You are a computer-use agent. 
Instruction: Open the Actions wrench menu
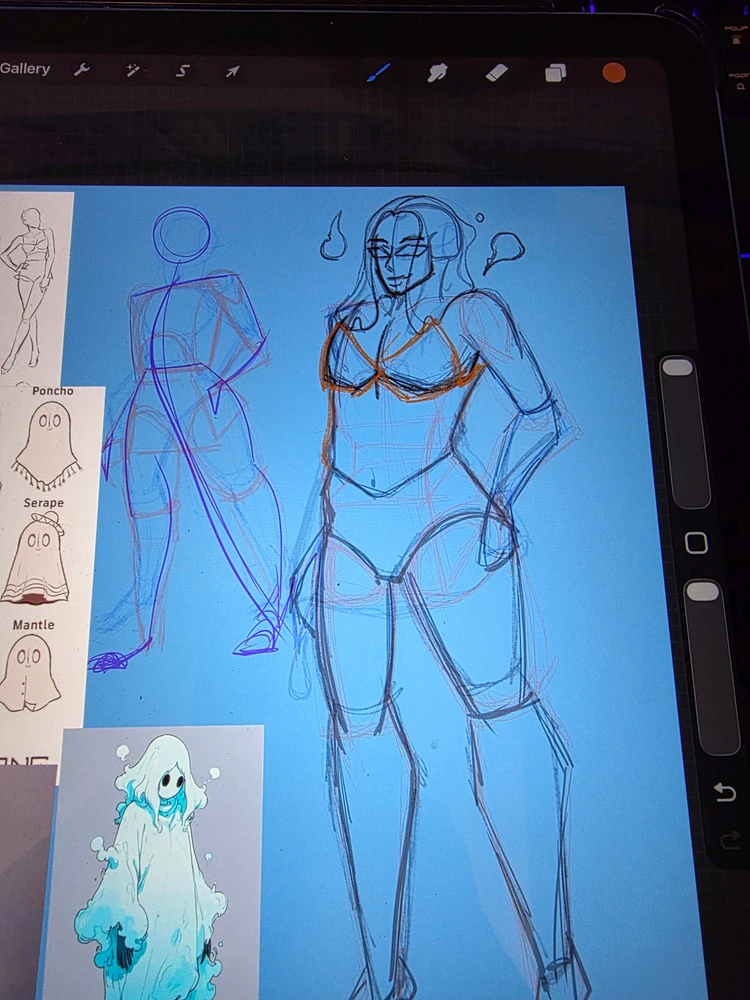[82, 70]
